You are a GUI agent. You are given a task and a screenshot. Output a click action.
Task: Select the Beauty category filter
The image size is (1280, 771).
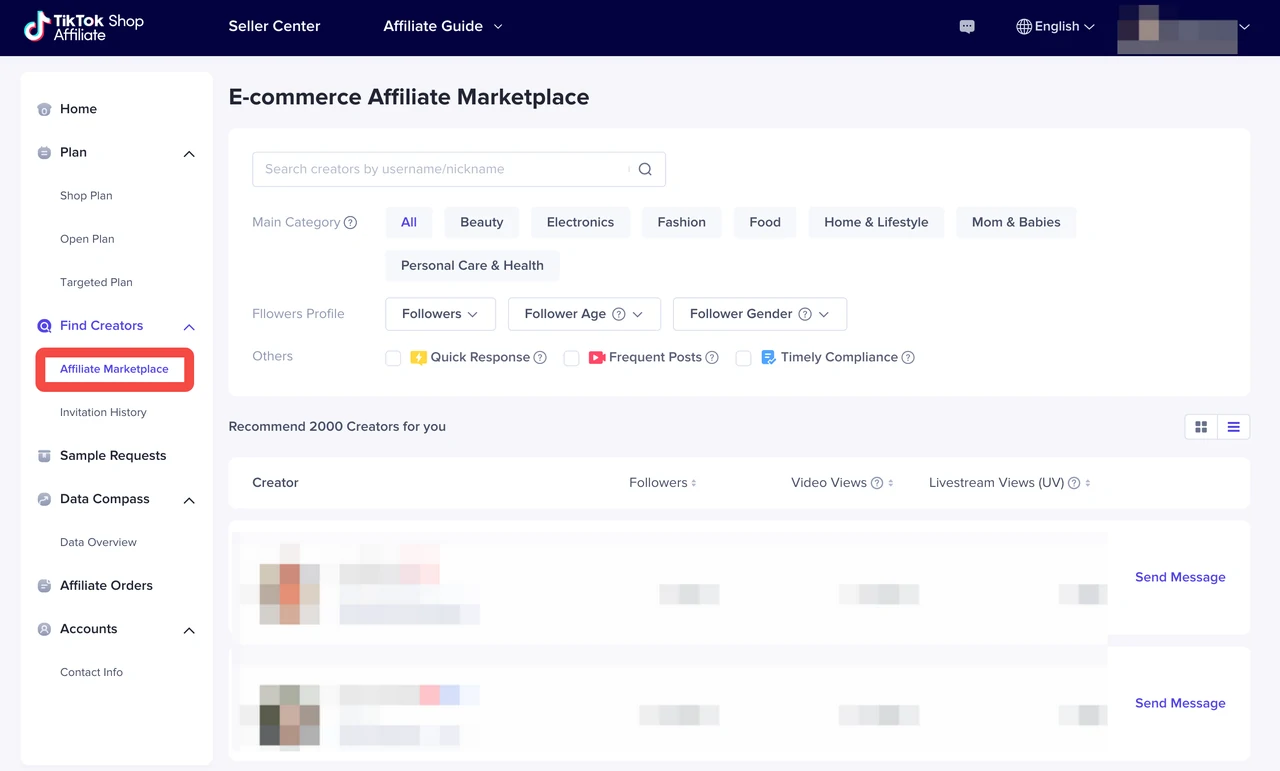point(481,222)
